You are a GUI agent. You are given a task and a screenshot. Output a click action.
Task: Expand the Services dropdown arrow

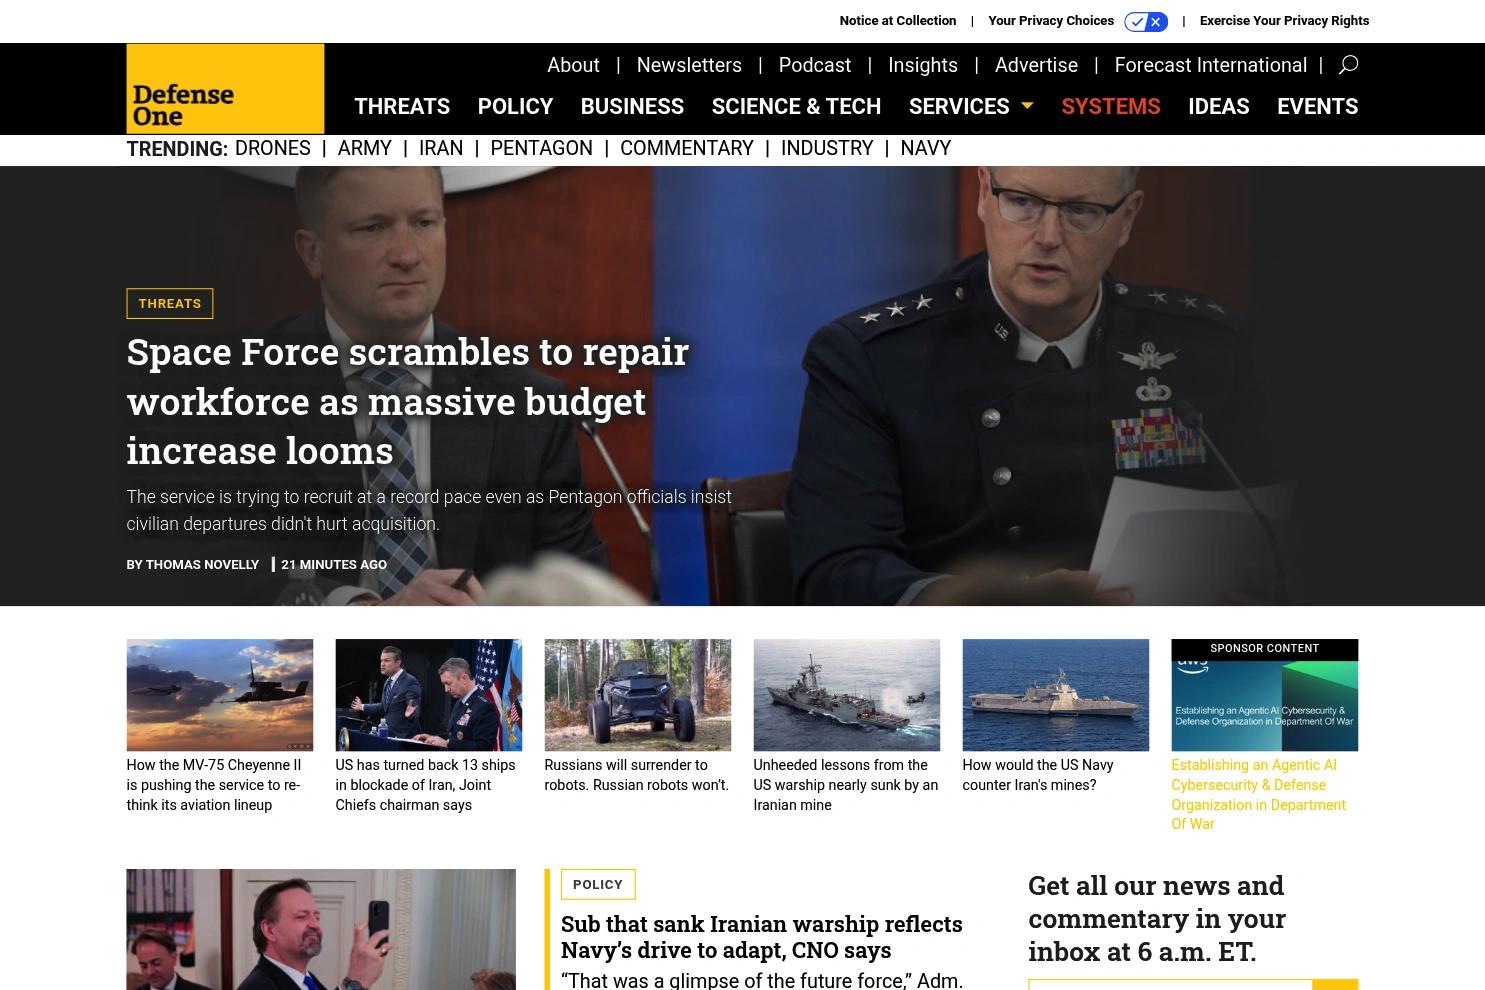pyautogui.click(x=1027, y=106)
